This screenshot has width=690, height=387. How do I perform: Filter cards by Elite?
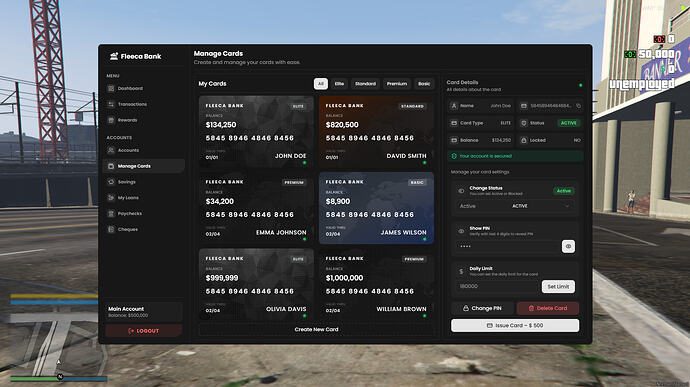click(339, 84)
